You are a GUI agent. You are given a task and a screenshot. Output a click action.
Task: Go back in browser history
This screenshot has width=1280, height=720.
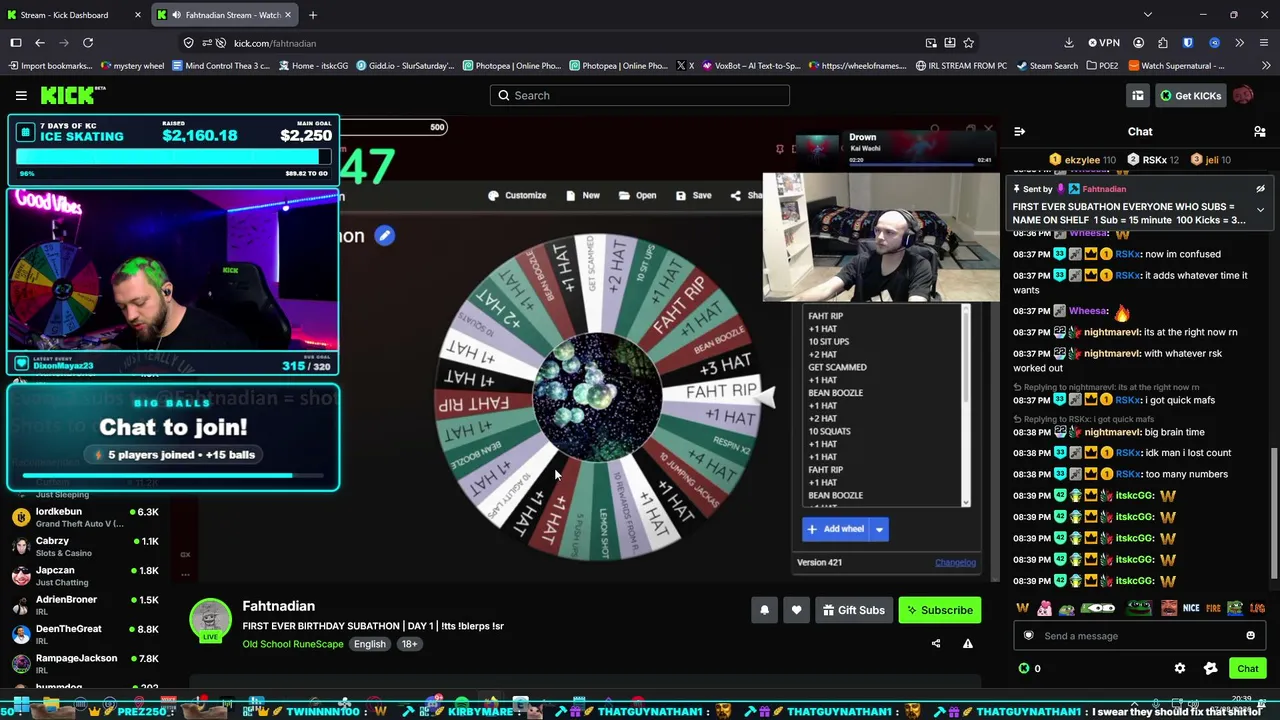coord(40,43)
